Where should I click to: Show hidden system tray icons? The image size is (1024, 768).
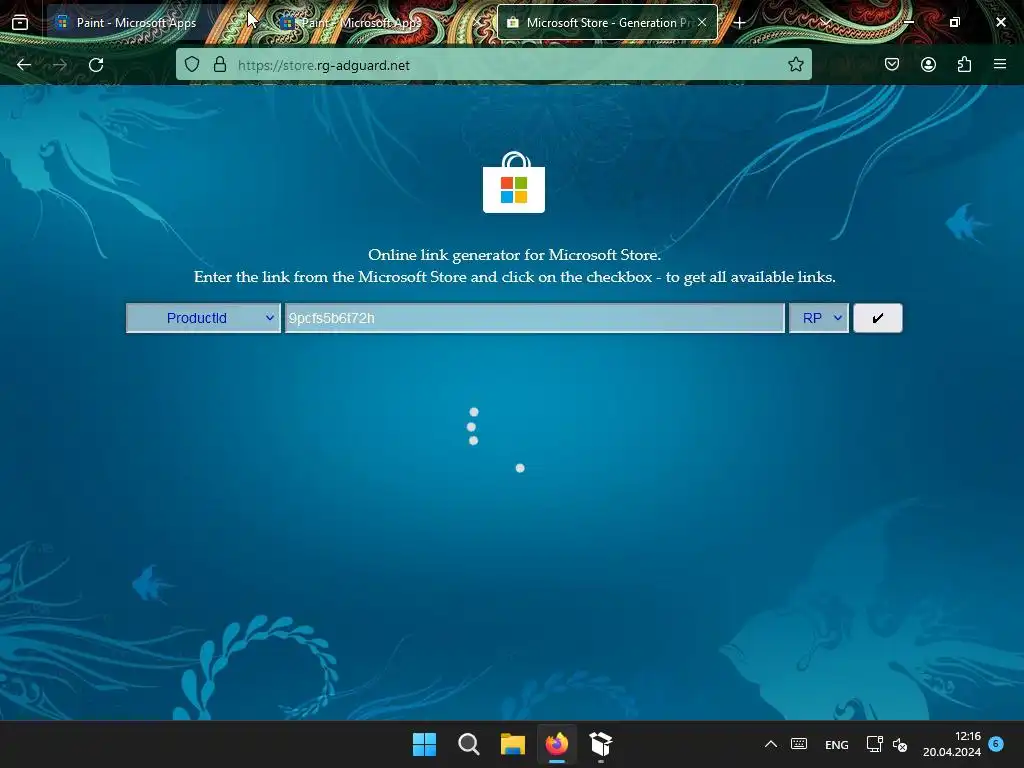[x=771, y=744]
